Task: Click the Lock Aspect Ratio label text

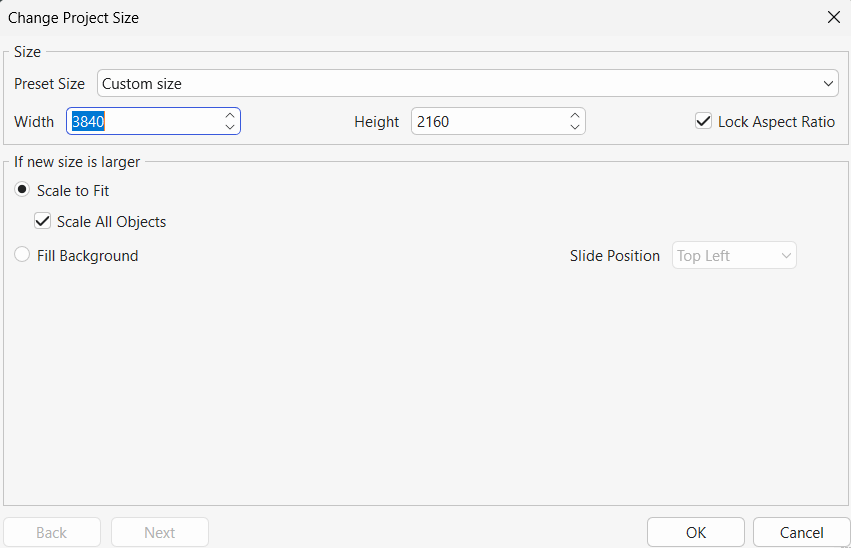Action: click(776, 121)
